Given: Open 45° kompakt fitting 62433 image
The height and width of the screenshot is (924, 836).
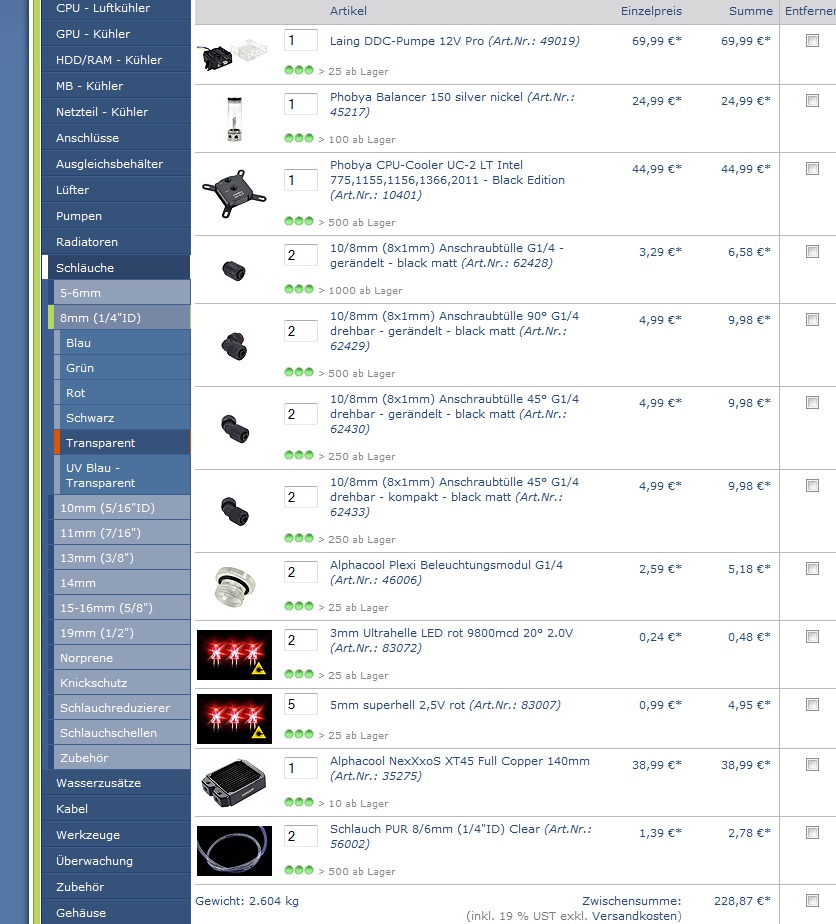Looking at the screenshot, I should tap(234, 511).
